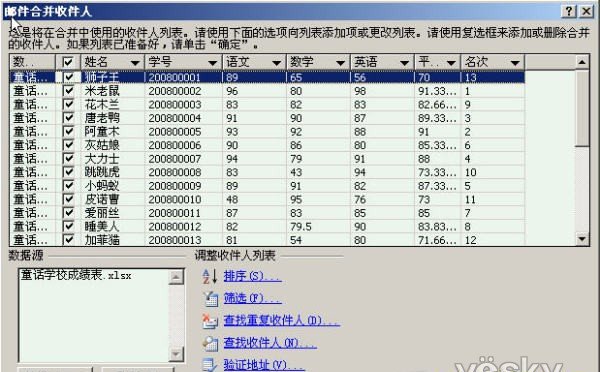Uncheck the checkbox for 小蚂蚁
Image resolution: width=600 pixels, height=372 pixels.
68,186
